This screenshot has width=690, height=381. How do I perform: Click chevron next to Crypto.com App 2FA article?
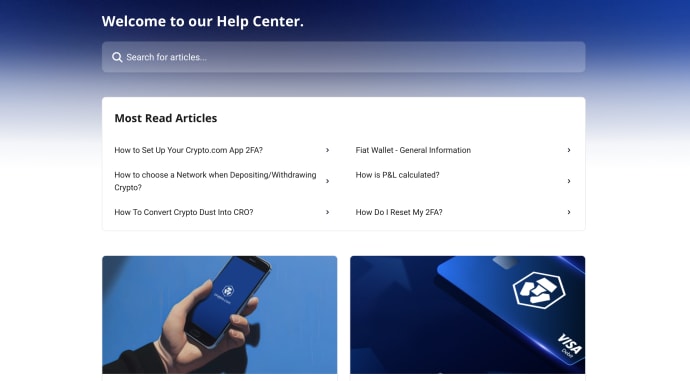(x=327, y=150)
